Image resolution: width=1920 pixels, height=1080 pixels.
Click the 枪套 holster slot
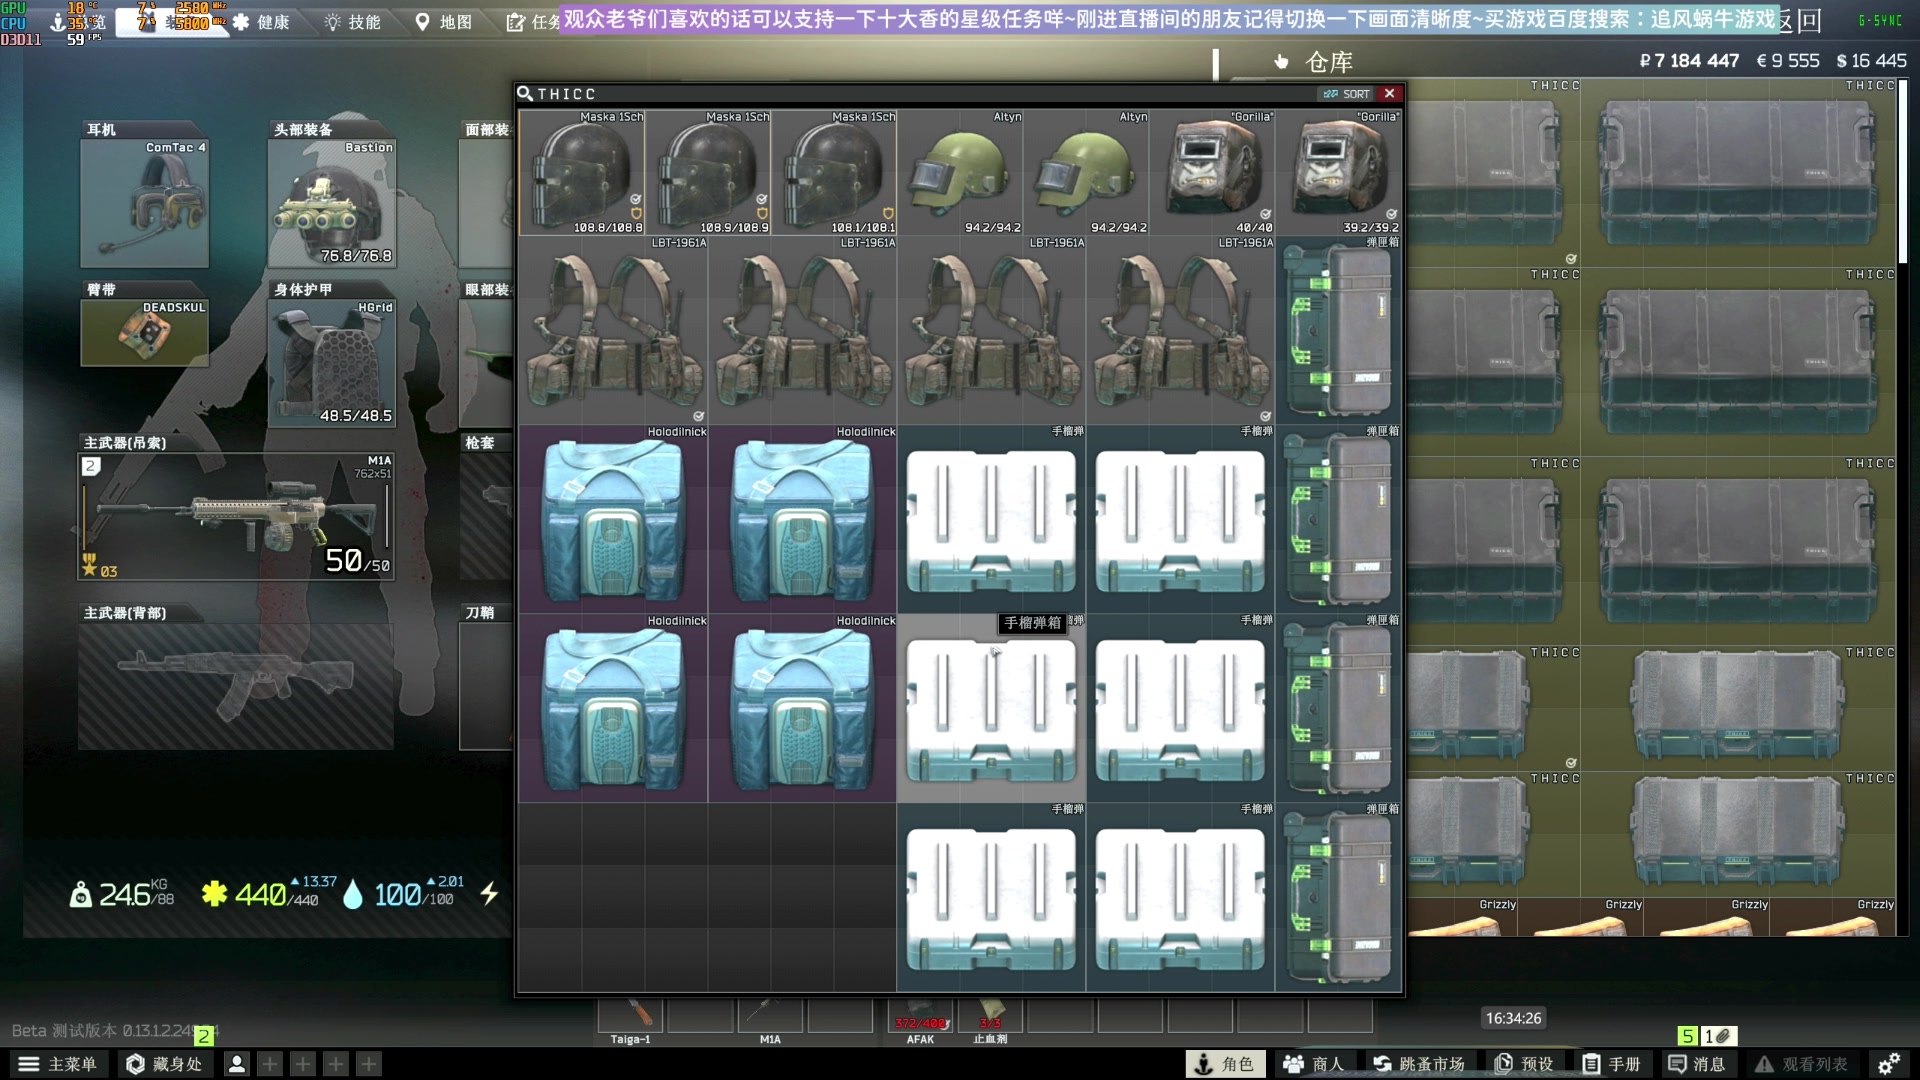486,517
